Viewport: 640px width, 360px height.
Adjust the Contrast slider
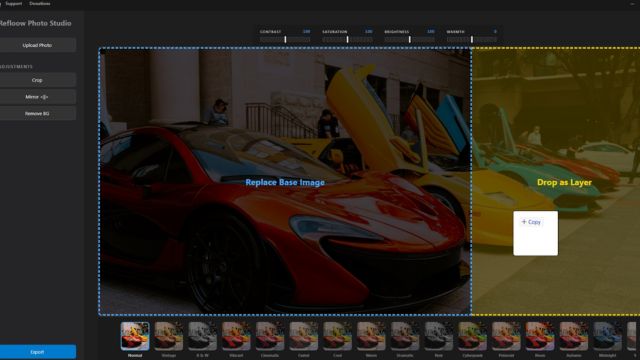coord(285,40)
